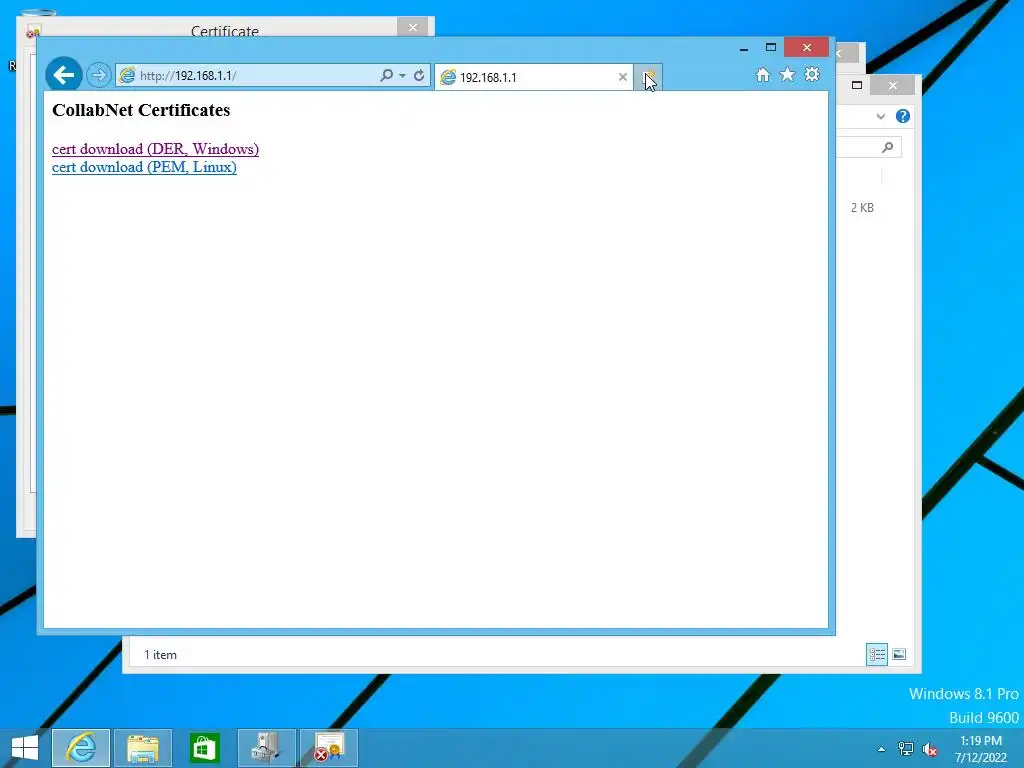The image size is (1024, 768).
Task: Open the favorites star in Internet Explorer
Action: click(787, 74)
